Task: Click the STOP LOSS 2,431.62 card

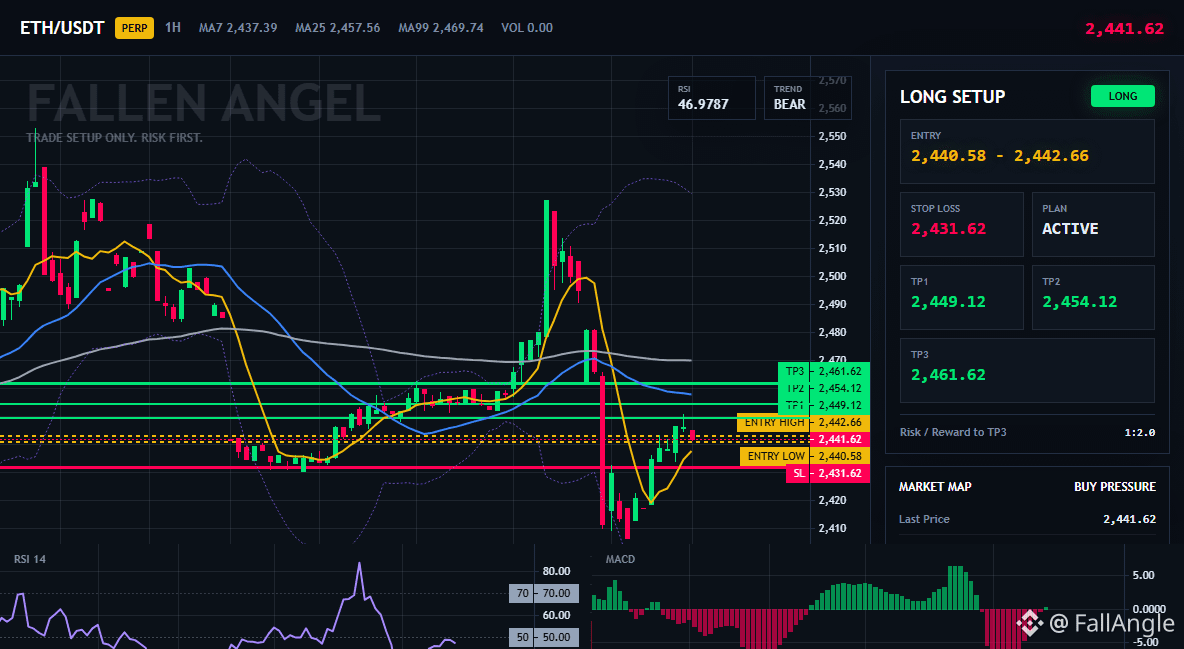Action: [x=961, y=224]
